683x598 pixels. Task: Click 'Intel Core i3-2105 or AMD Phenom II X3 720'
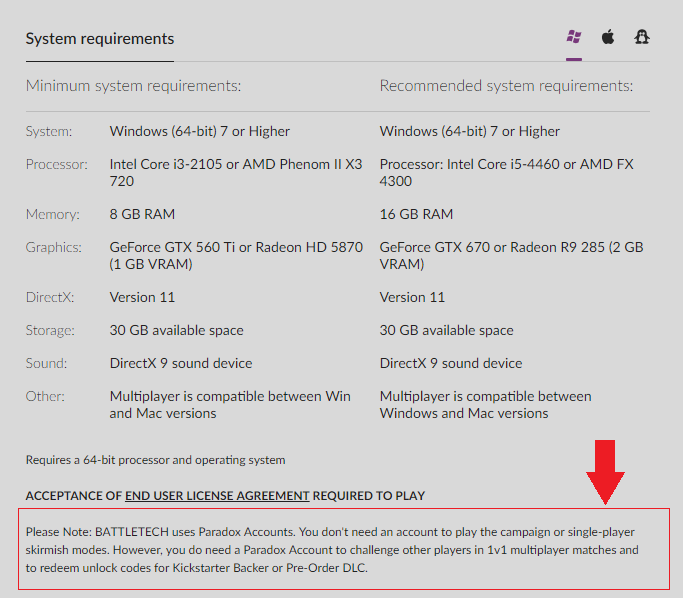(236, 172)
